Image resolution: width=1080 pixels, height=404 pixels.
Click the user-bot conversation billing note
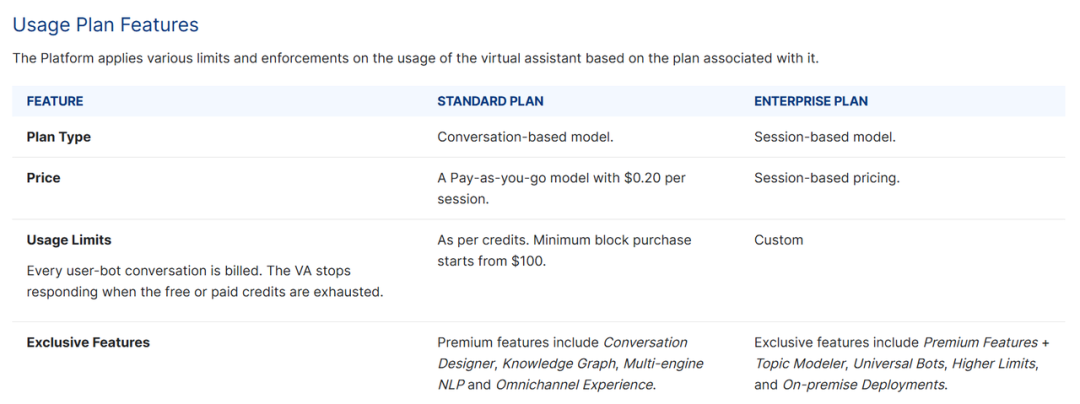pyautogui.click(x=205, y=281)
